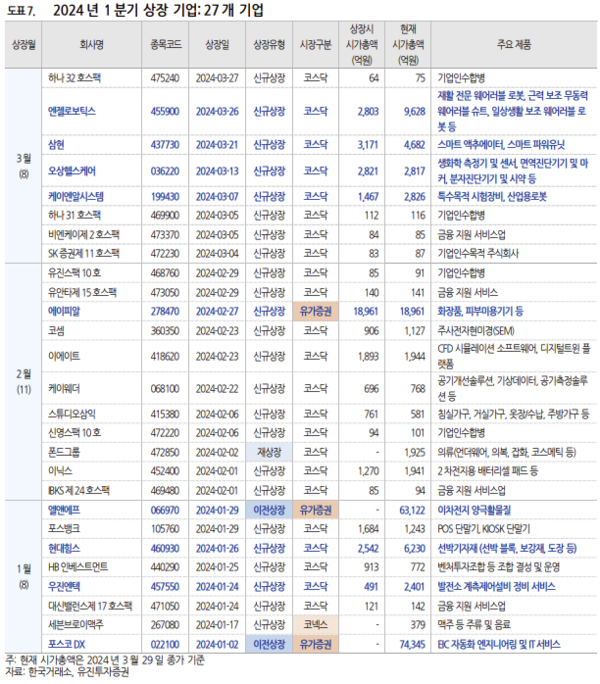Select company name 우진엔텍
The width and height of the screenshot is (600, 684).
[x=64, y=587]
